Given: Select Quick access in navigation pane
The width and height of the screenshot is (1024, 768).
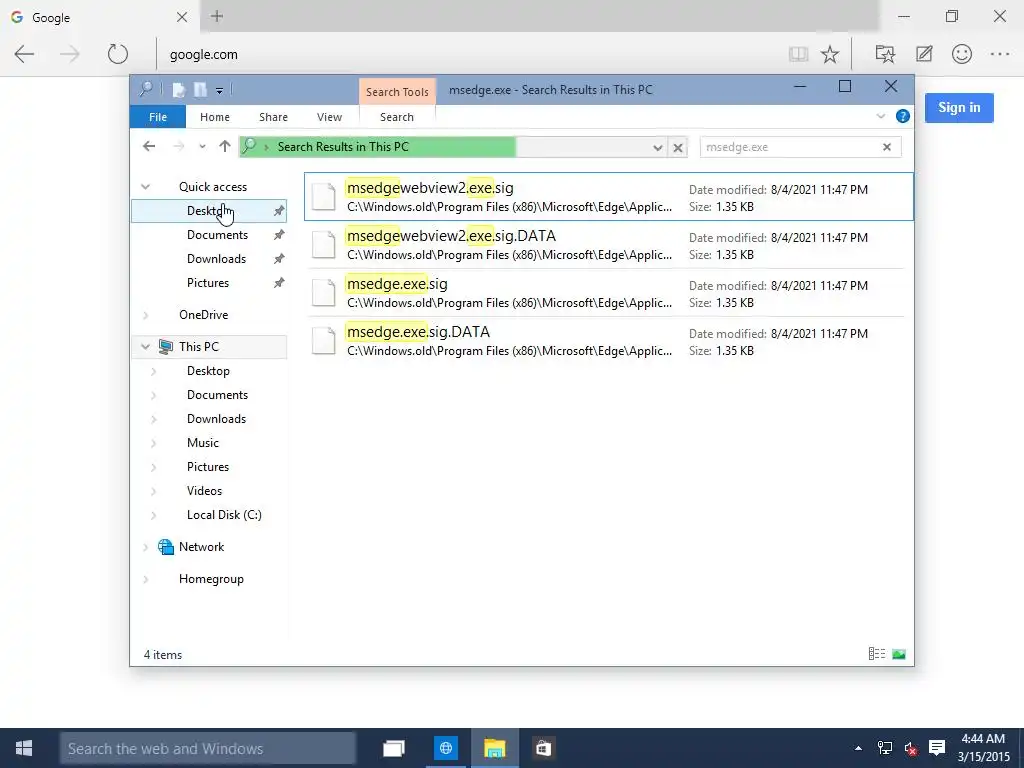Looking at the screenshot, I should [213, 187].
